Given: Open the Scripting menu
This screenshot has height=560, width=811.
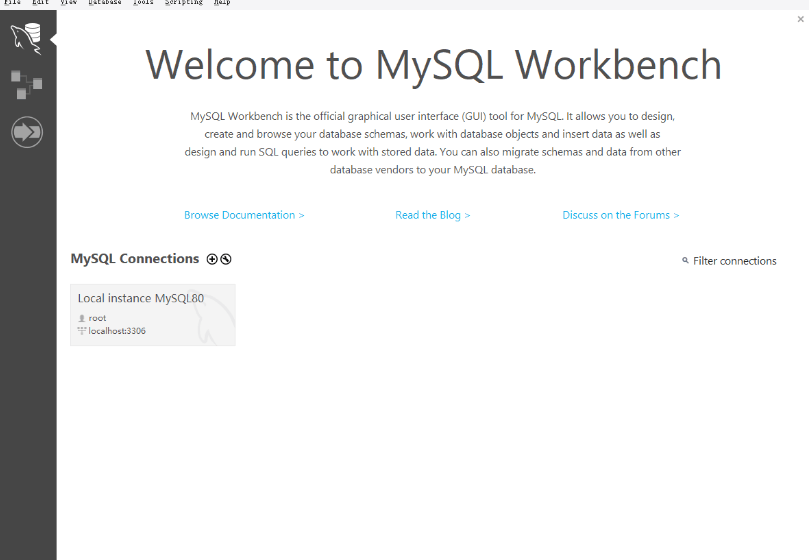Looking at the screenshot, I should [x=184, y=3].
